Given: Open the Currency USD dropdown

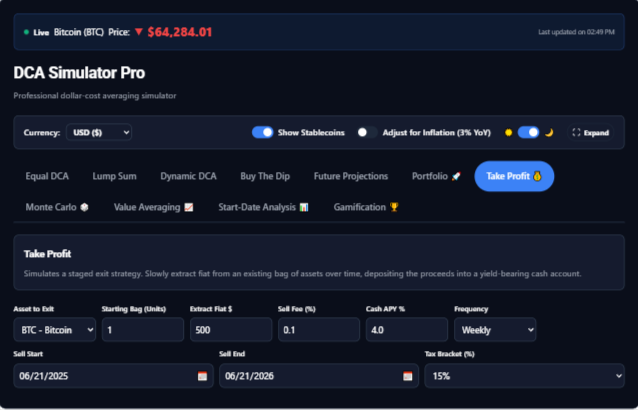Looking at the screenshot, I should point(99,132).
